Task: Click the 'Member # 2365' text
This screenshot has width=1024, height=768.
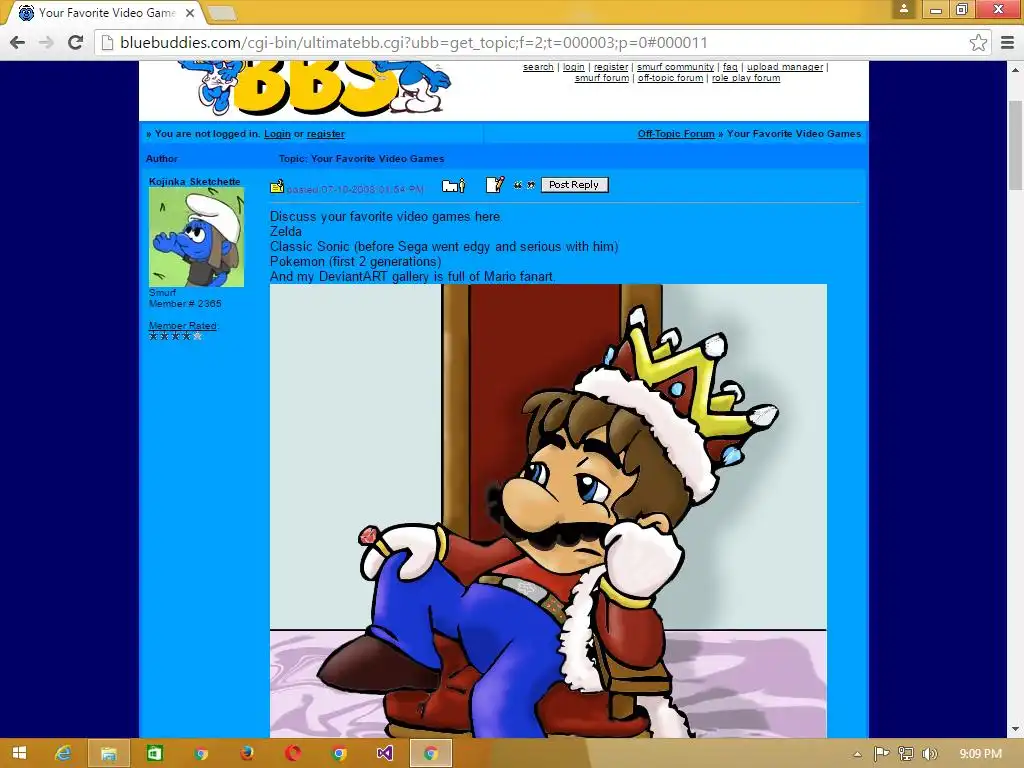Action: (x=185, y=304)
